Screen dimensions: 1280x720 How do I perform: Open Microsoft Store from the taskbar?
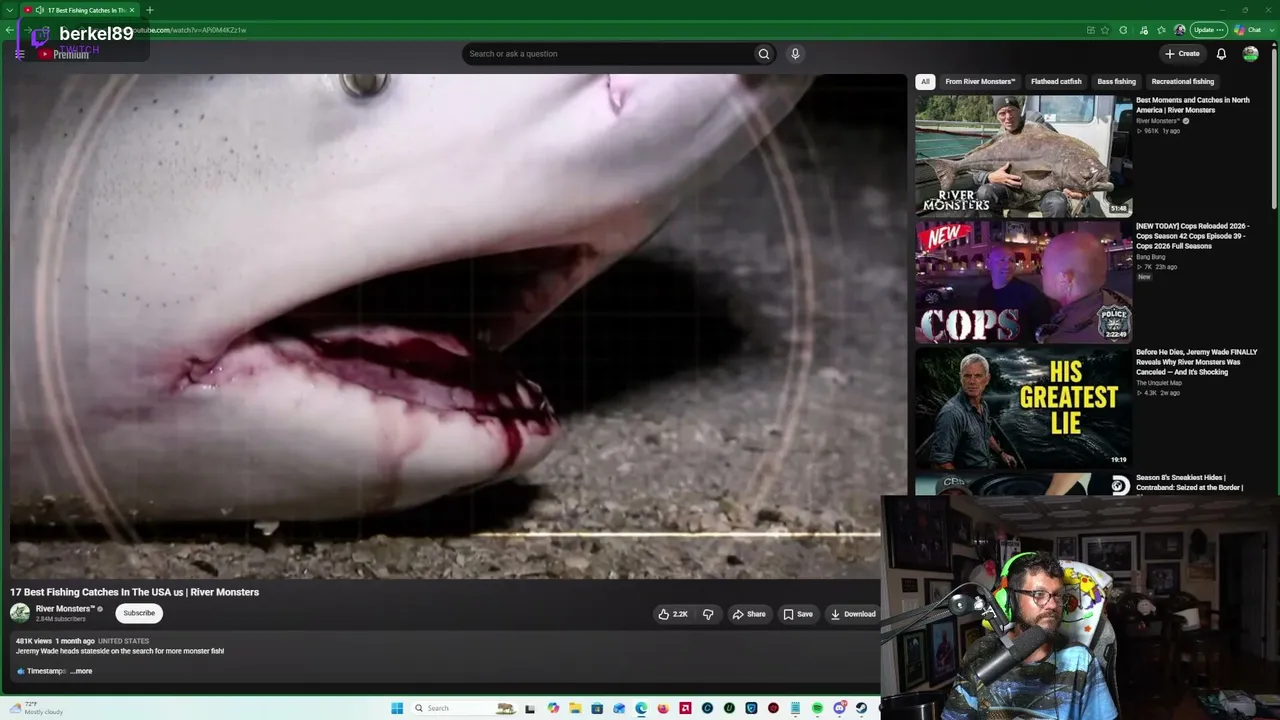597,708
